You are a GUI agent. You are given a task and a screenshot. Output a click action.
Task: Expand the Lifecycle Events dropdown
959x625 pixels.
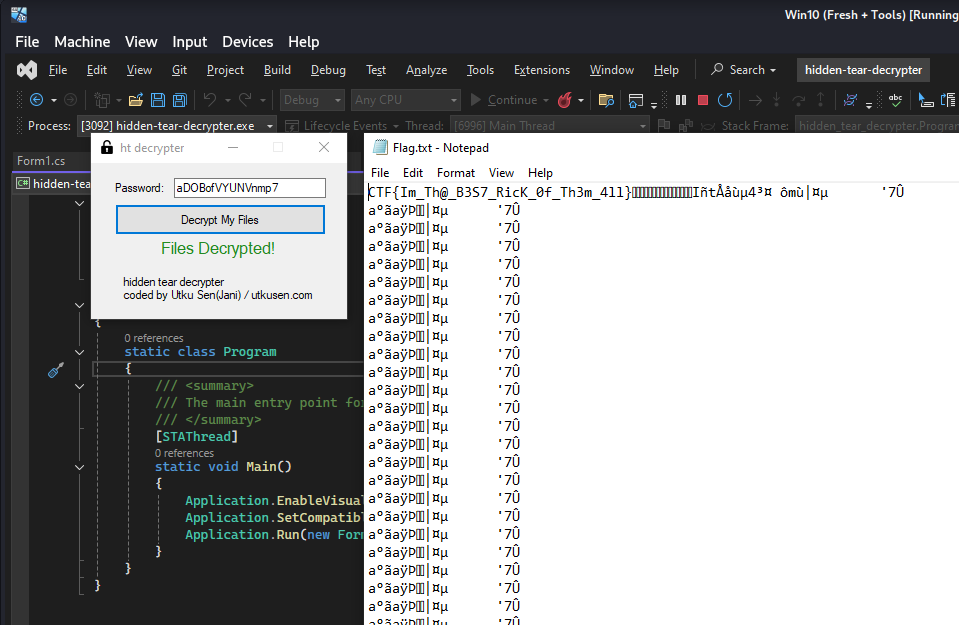pyautogui.click(x=395, y=126)
